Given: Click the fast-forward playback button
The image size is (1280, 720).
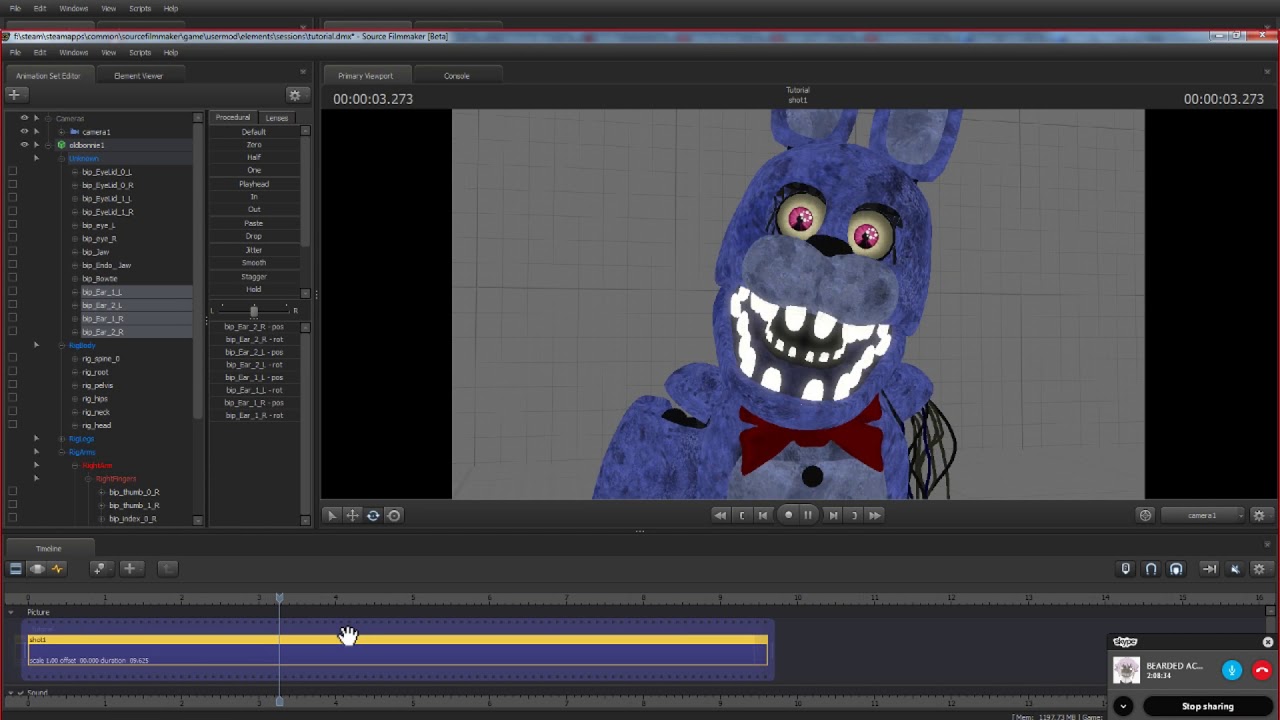Looking at the screenshot, I should point(875,515).
